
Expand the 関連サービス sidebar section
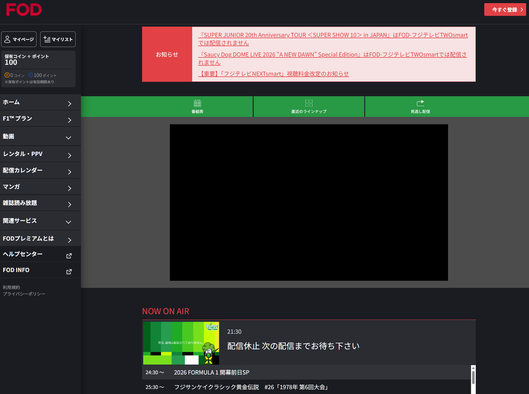pyautogui.click(x=40, y=221)
